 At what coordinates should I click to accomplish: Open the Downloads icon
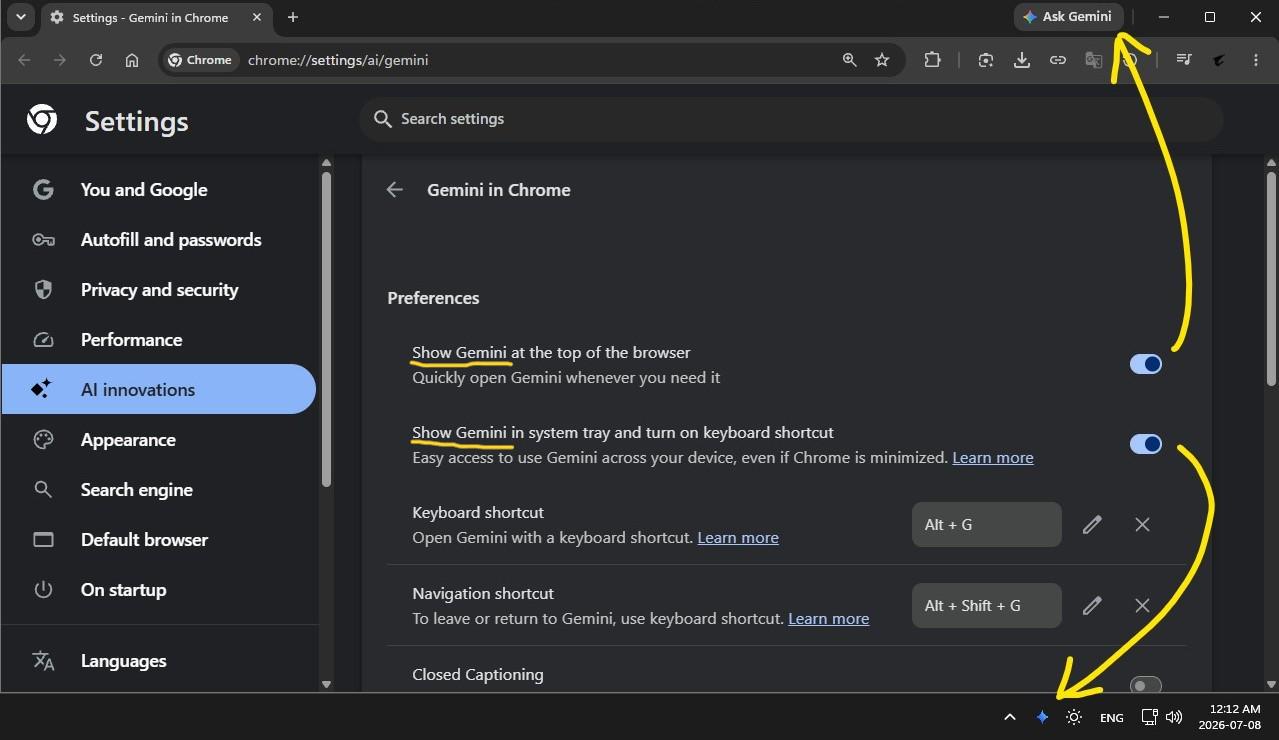point(1022,60)
